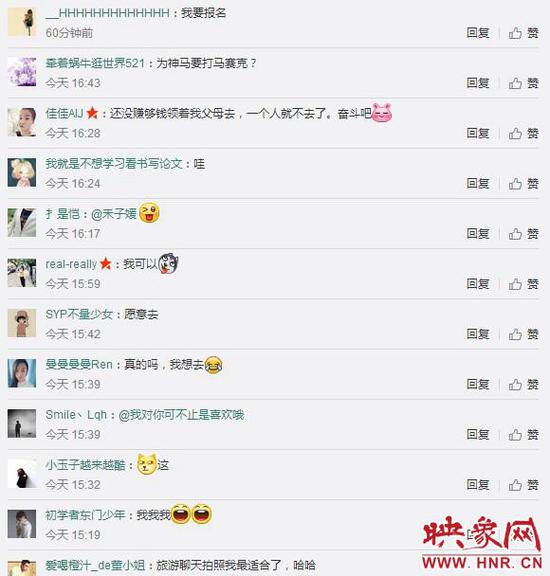Viewport: 550px width, 576px height.
Task: Open the @我对你可不止是喜欢哦 mention
Action: (181, 415)
